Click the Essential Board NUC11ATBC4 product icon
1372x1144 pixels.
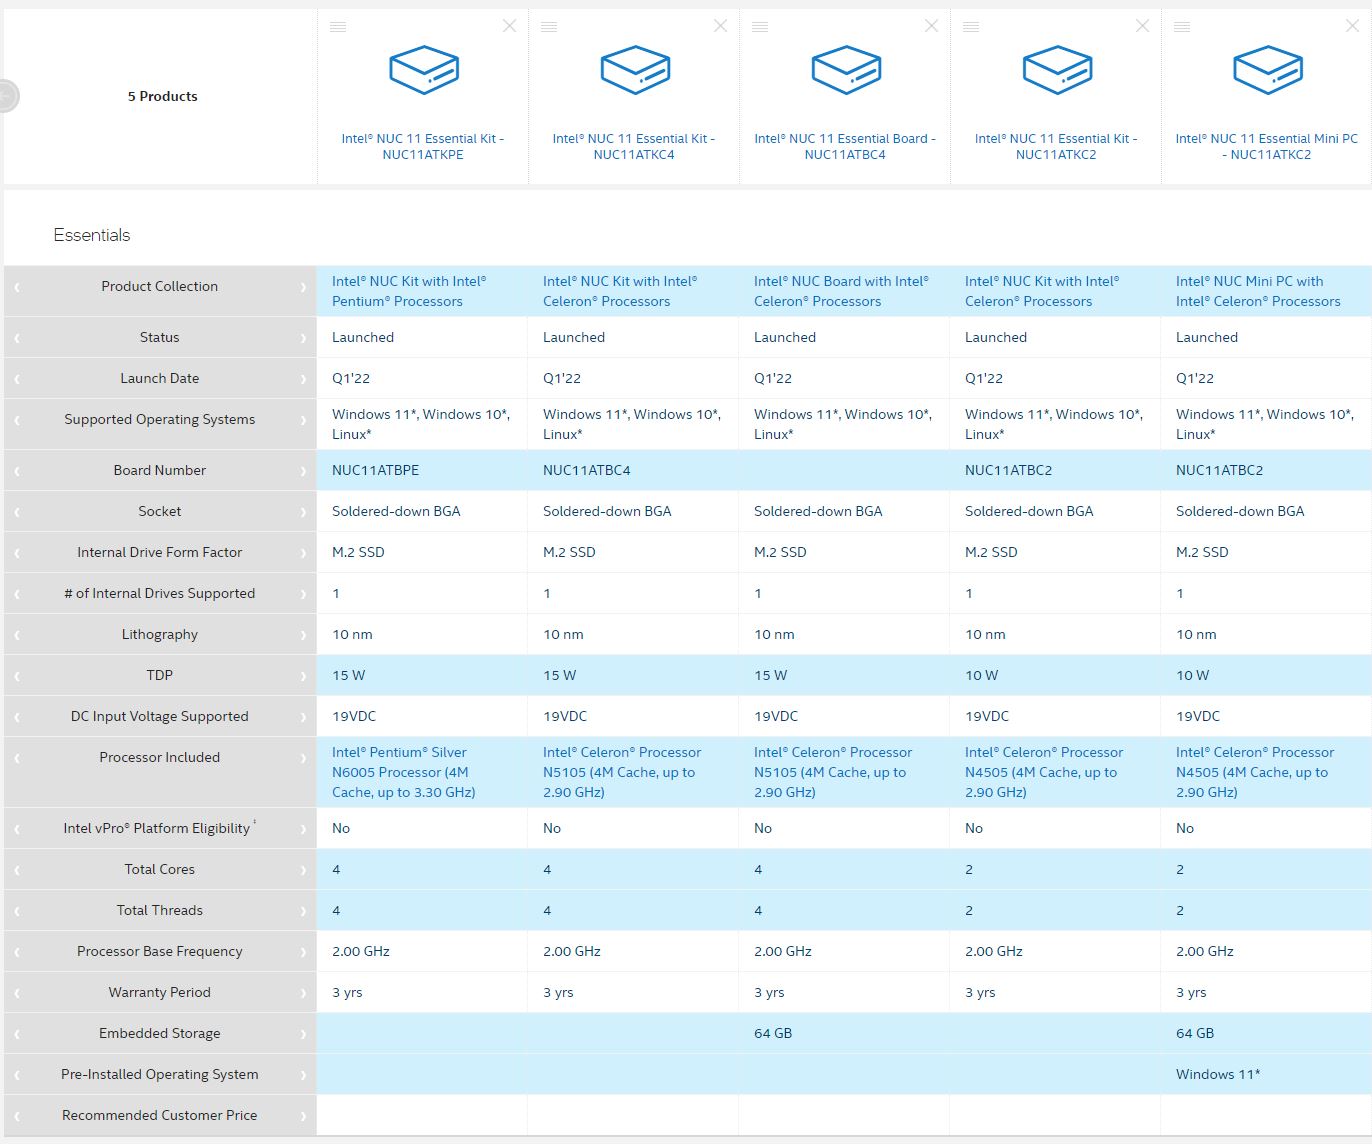pos(846,70)
